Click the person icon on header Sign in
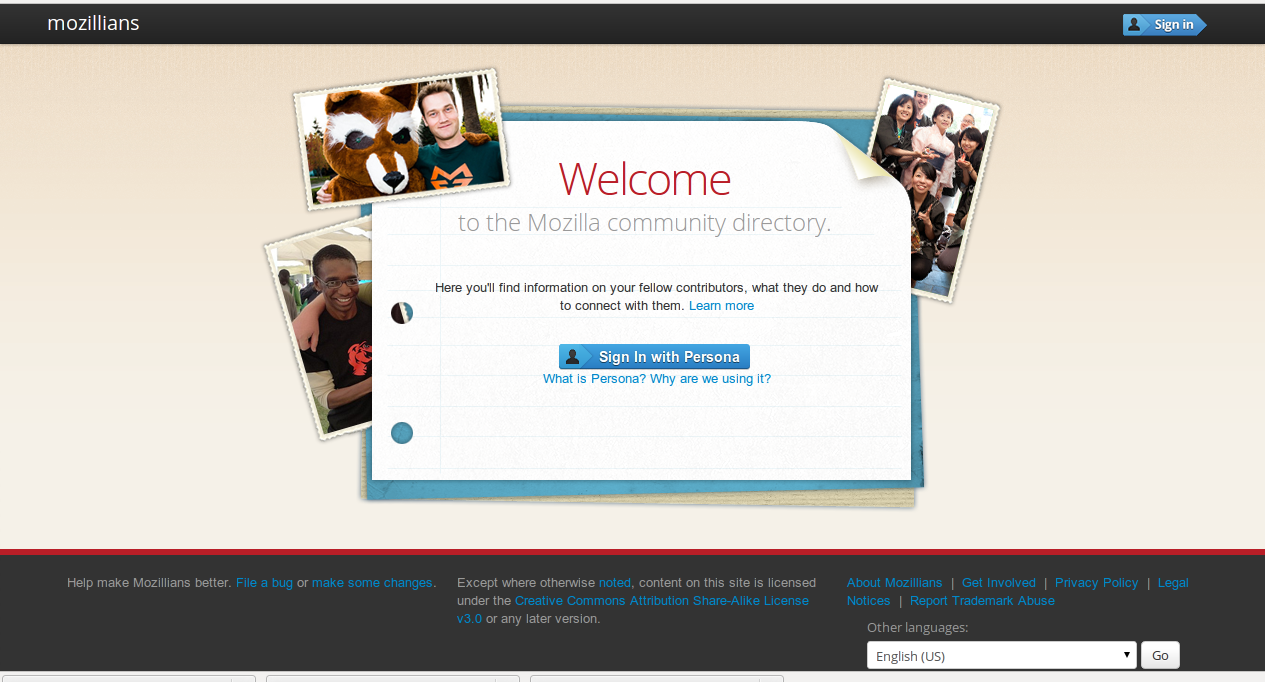Image resolution: width=1265 pixels, height=682 pixels. point(1134,25)
